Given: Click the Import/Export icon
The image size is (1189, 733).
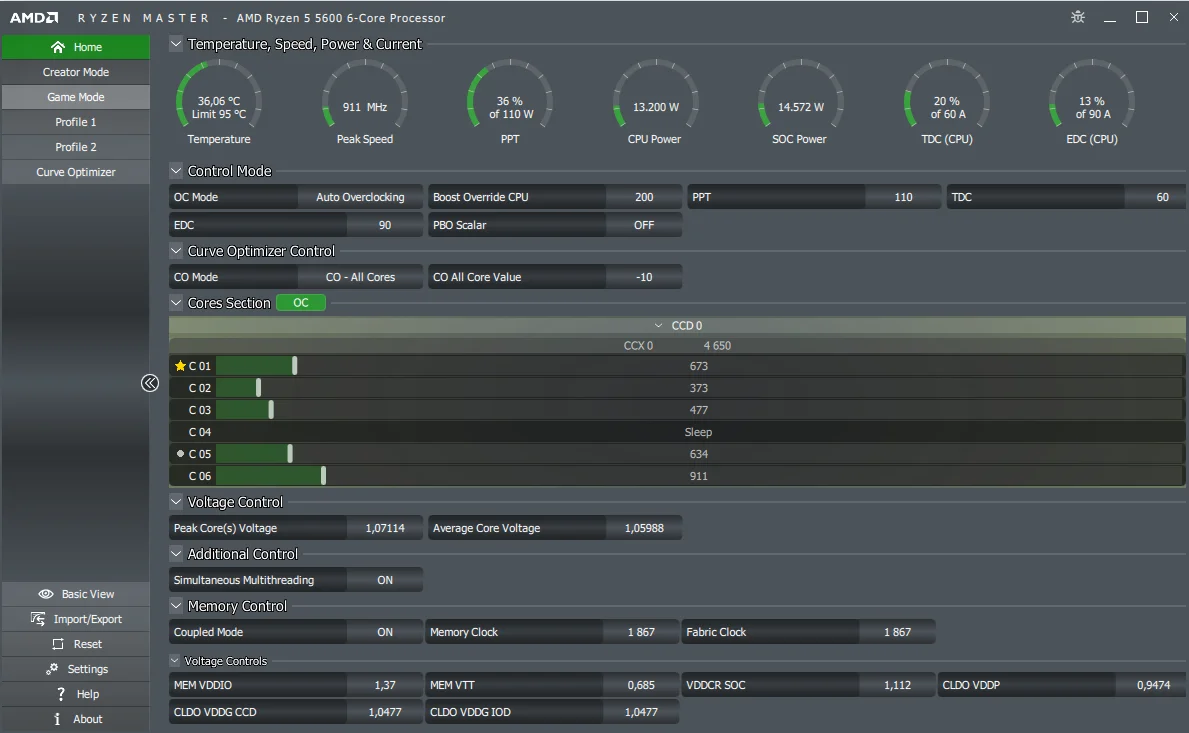Looking at the screenshot, I should (38, 619).
